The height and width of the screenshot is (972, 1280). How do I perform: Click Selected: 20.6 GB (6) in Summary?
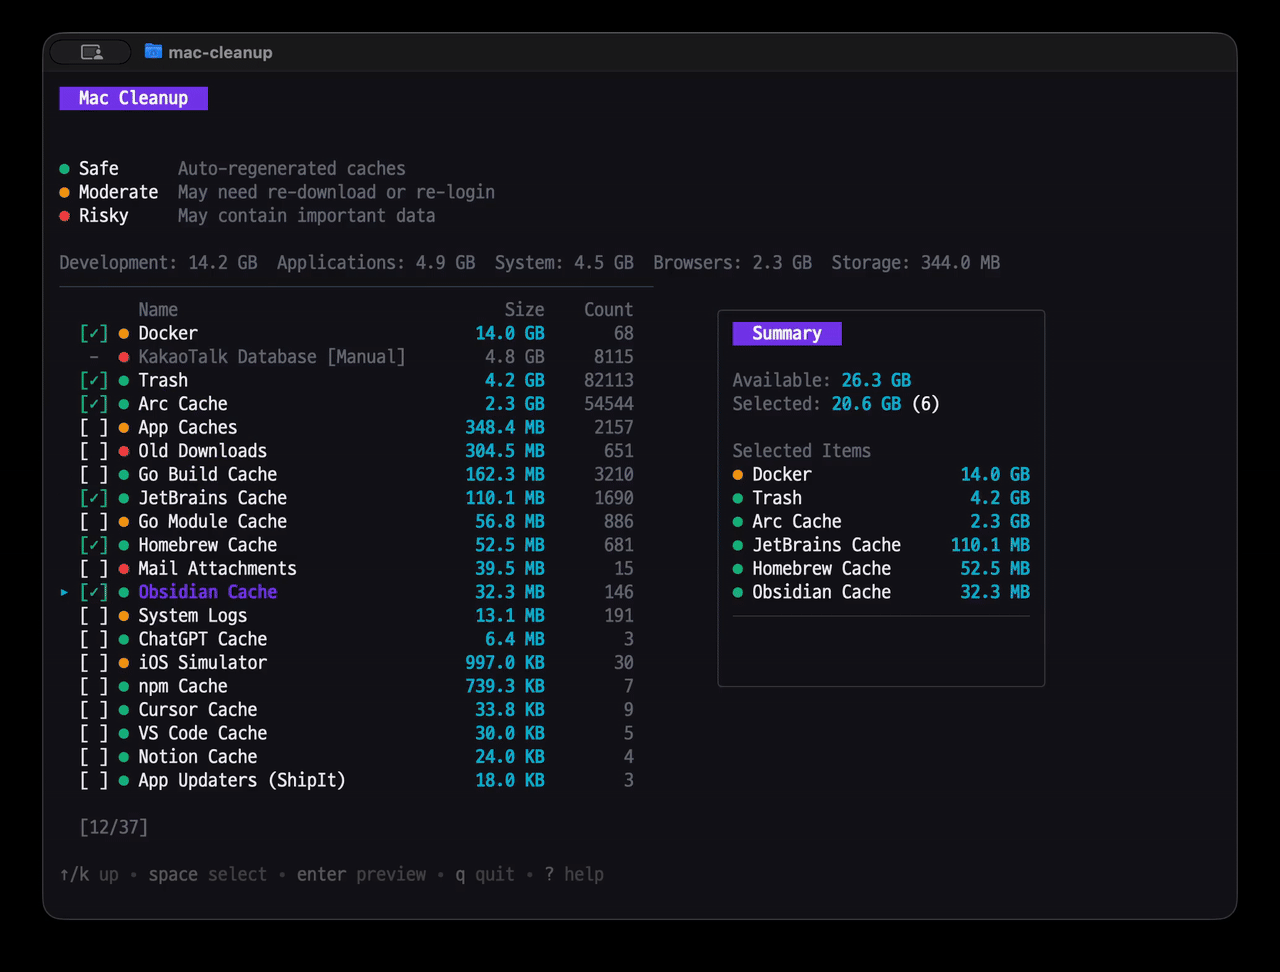836,404
